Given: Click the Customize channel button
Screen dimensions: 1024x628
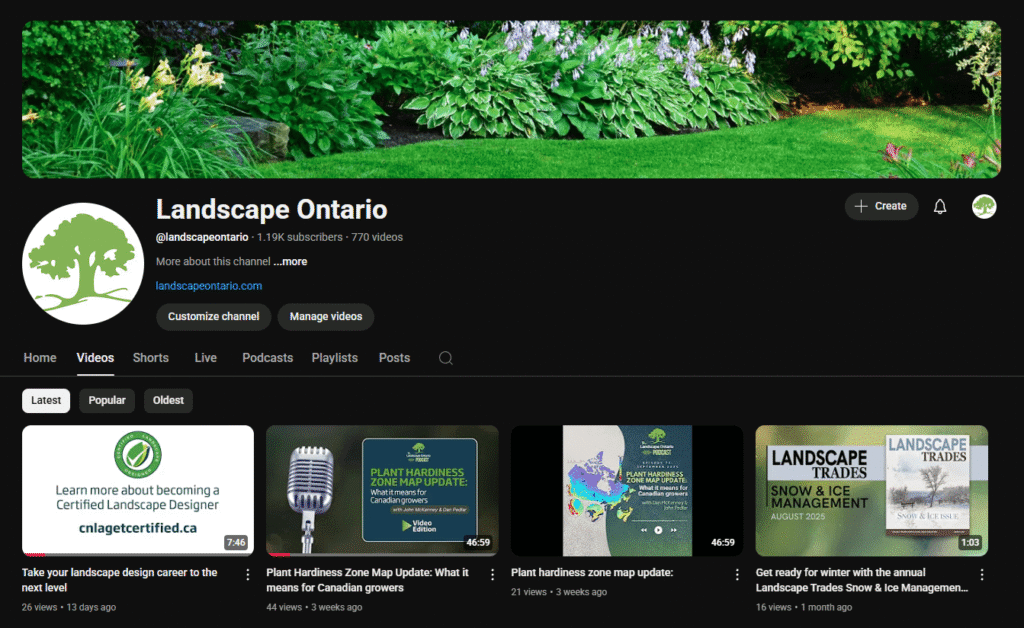Looking at the screenshot, I should 213,316.
